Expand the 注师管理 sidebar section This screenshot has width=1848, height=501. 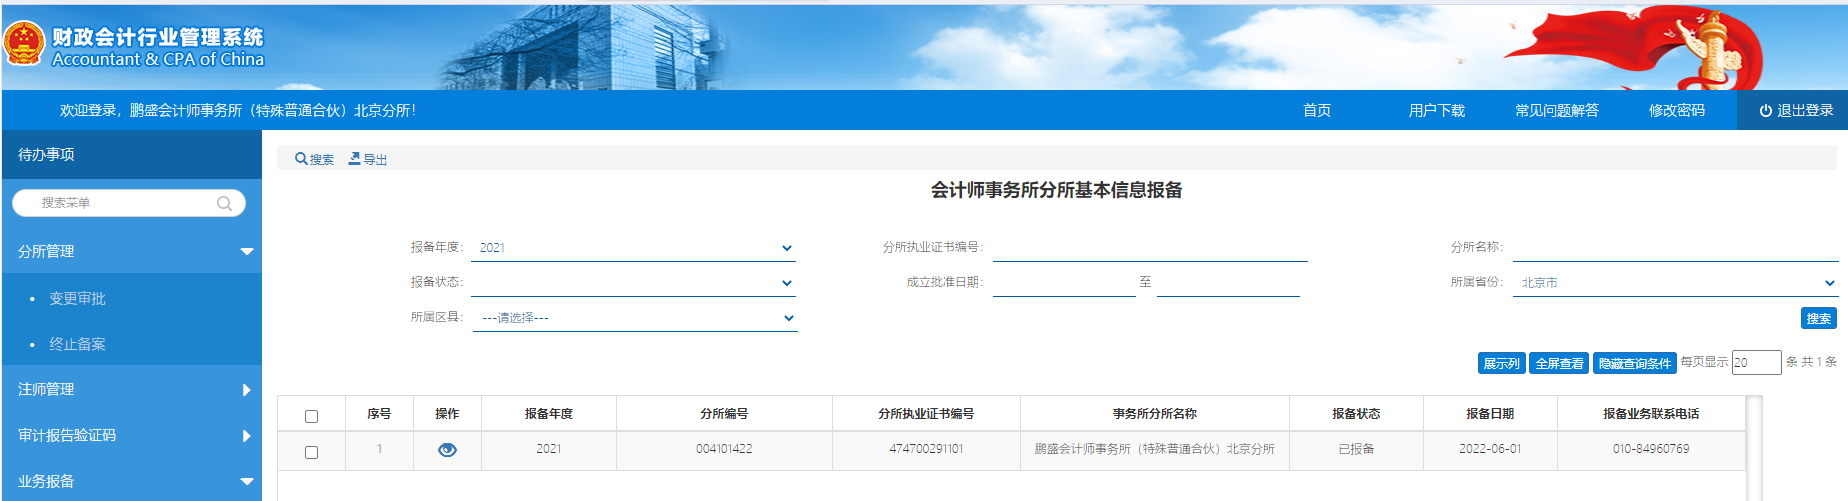(x=246, y=390)
